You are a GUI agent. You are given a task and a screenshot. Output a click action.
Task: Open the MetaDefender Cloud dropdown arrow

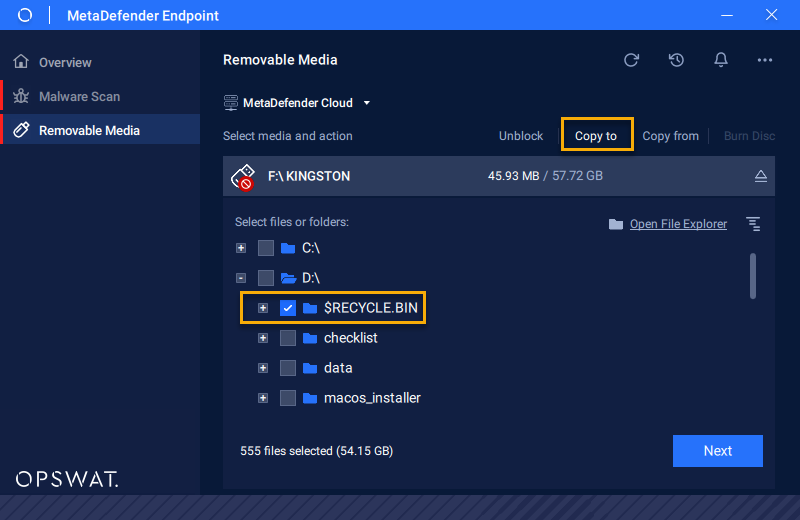point(367,103)
